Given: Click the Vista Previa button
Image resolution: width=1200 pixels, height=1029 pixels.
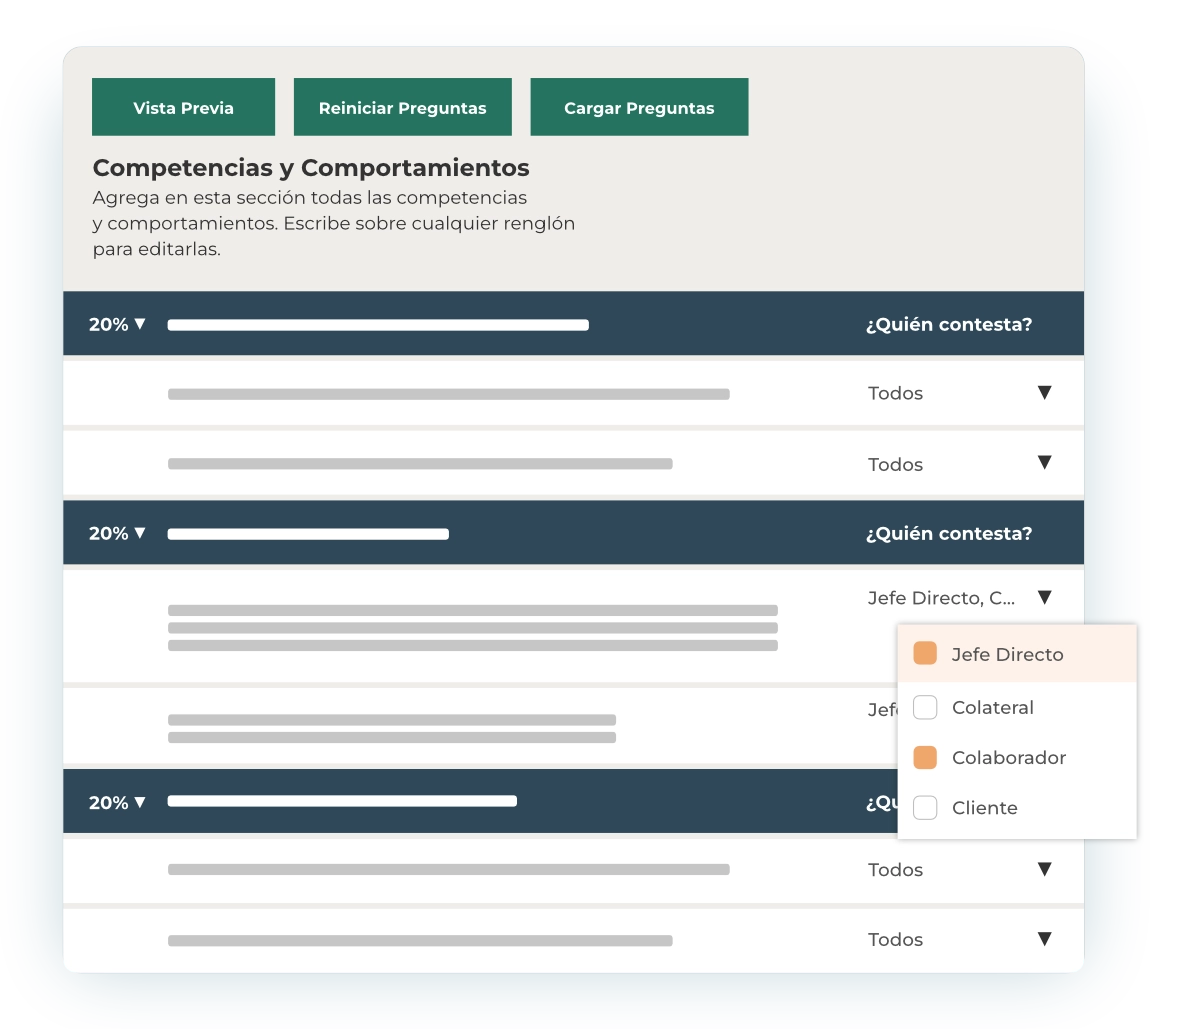Looking at the screenshot, I should click(183, 107).
